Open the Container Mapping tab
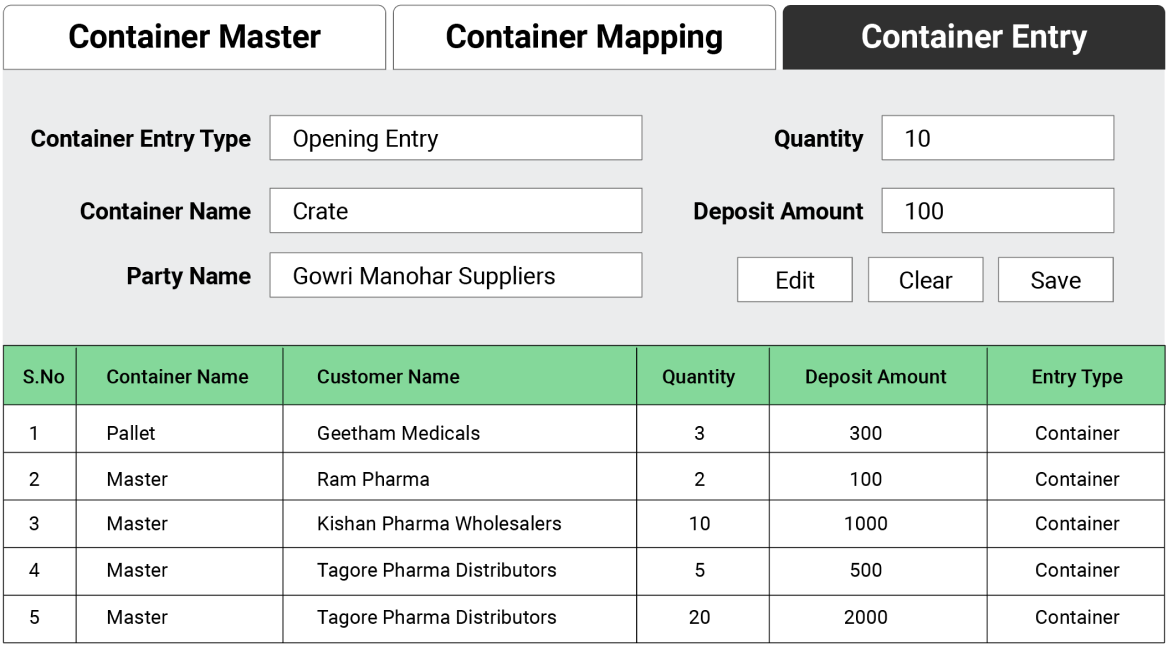The width and height of the screenshot is (1168, 646). (584, 37)
